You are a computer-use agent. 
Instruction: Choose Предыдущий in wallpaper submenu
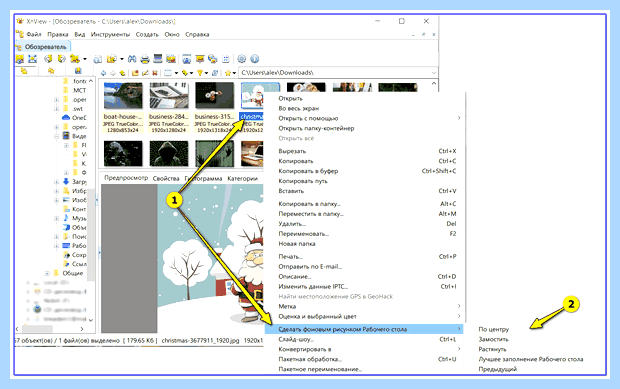pyautogui.click(x=497, y=369)
